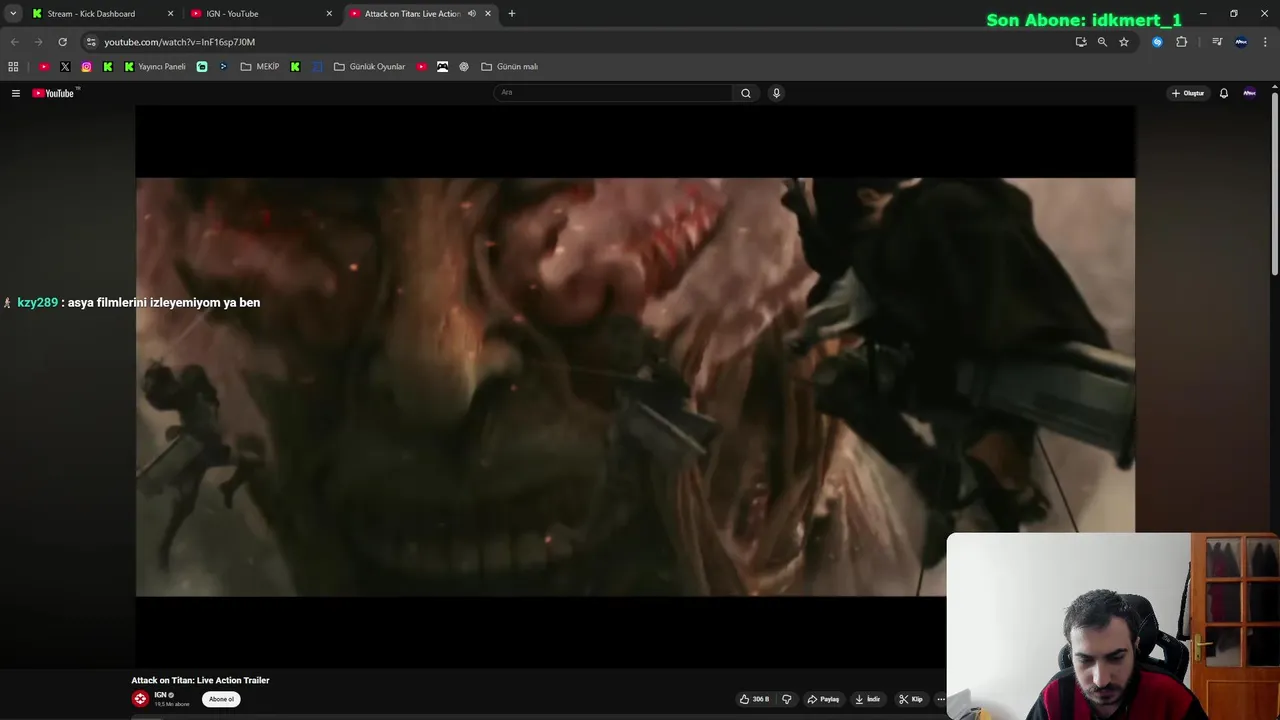Go forward with the forward arrow

click(x=38, y=42)
